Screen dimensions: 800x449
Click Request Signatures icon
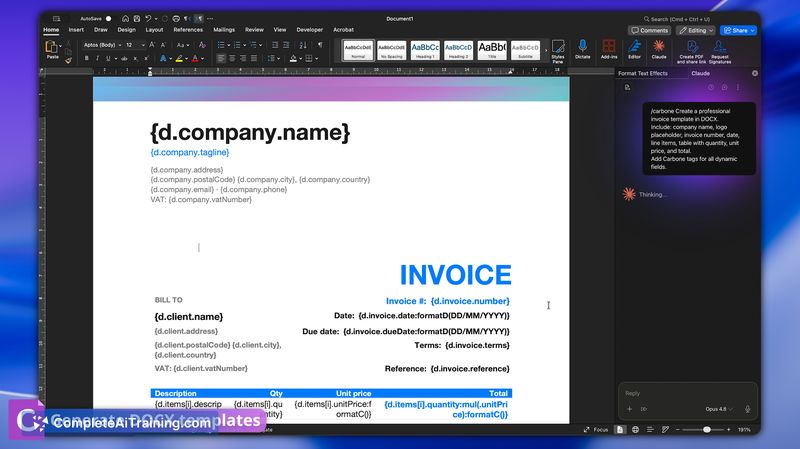720,52
